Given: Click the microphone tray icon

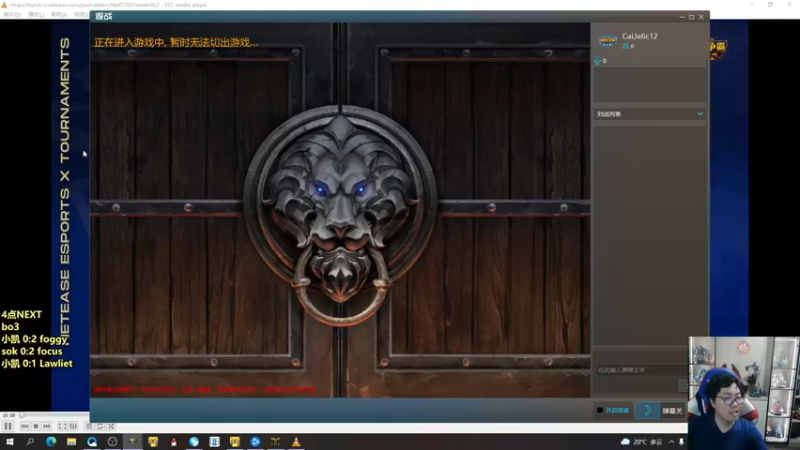Looking at the screenshot, I should [x=682, y=442].
